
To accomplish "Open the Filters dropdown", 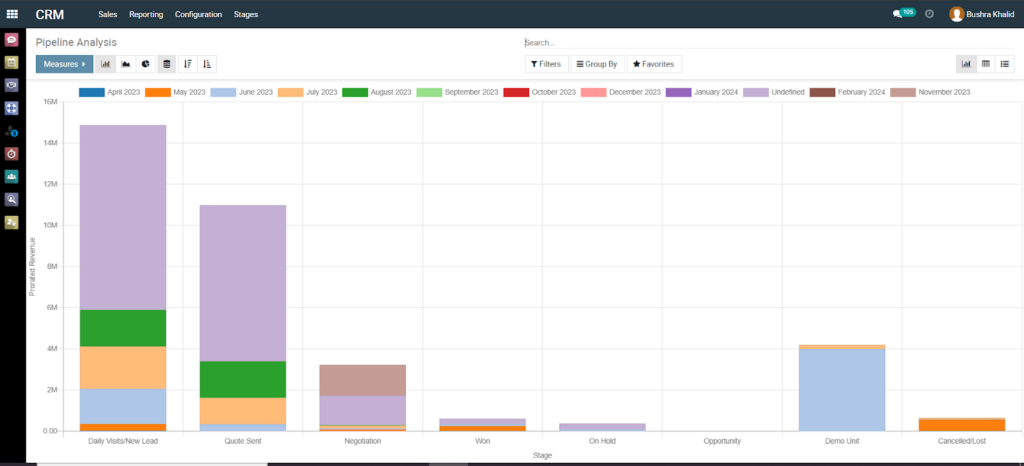I will tap(546, 64).
